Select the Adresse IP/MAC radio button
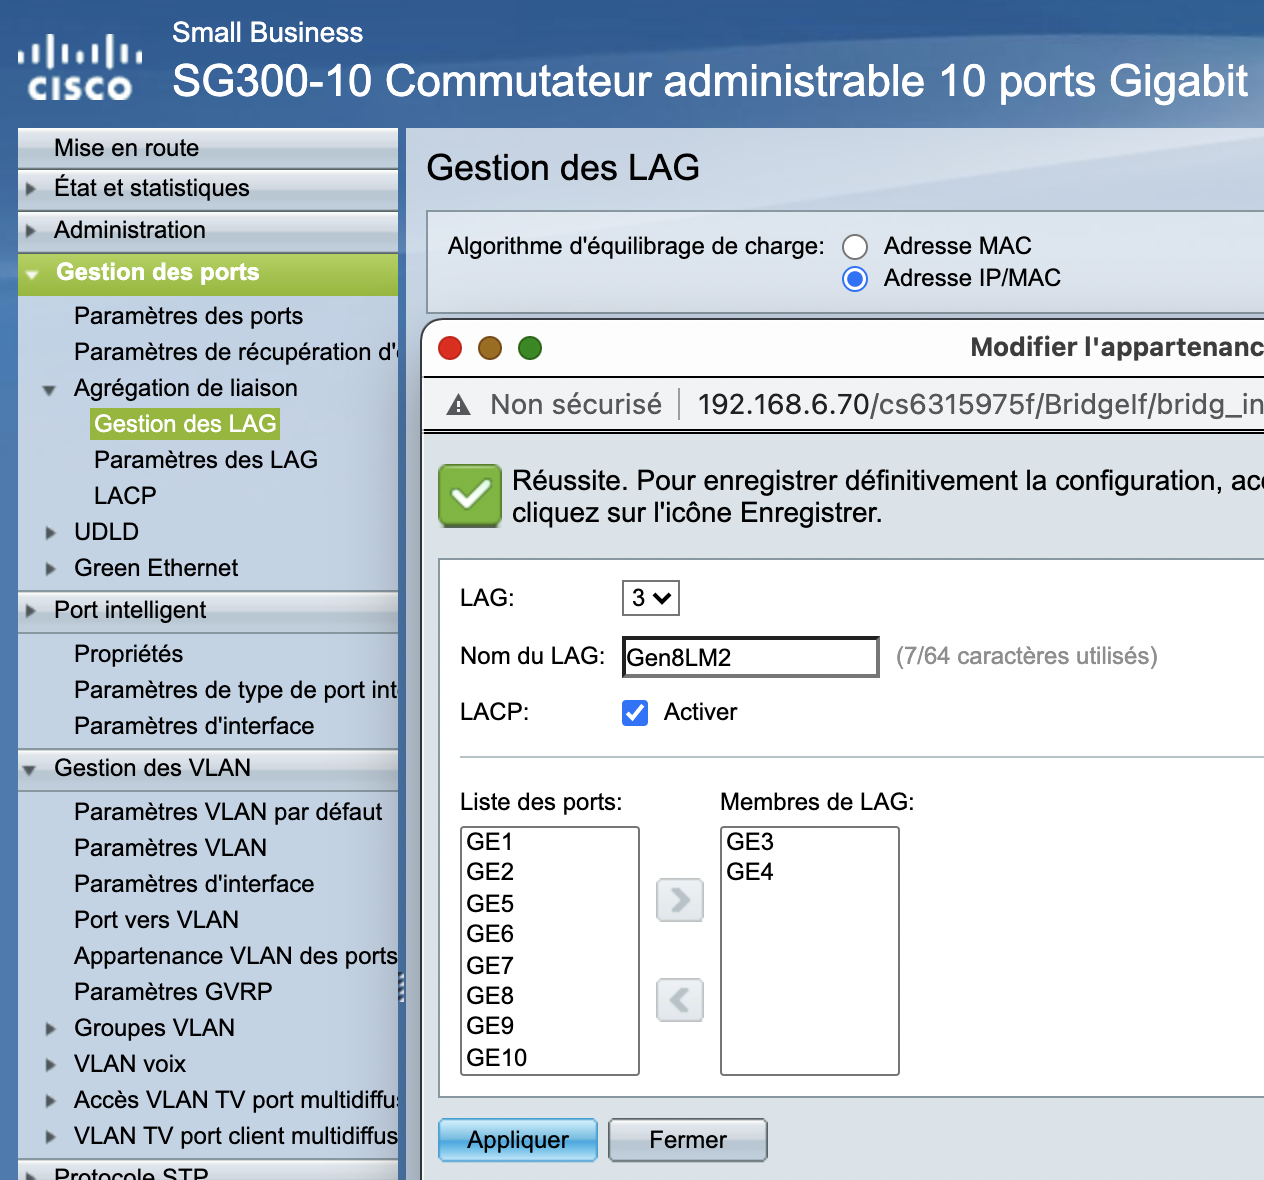Viewport: 1264px width, 1180px height. coord(855,279)
